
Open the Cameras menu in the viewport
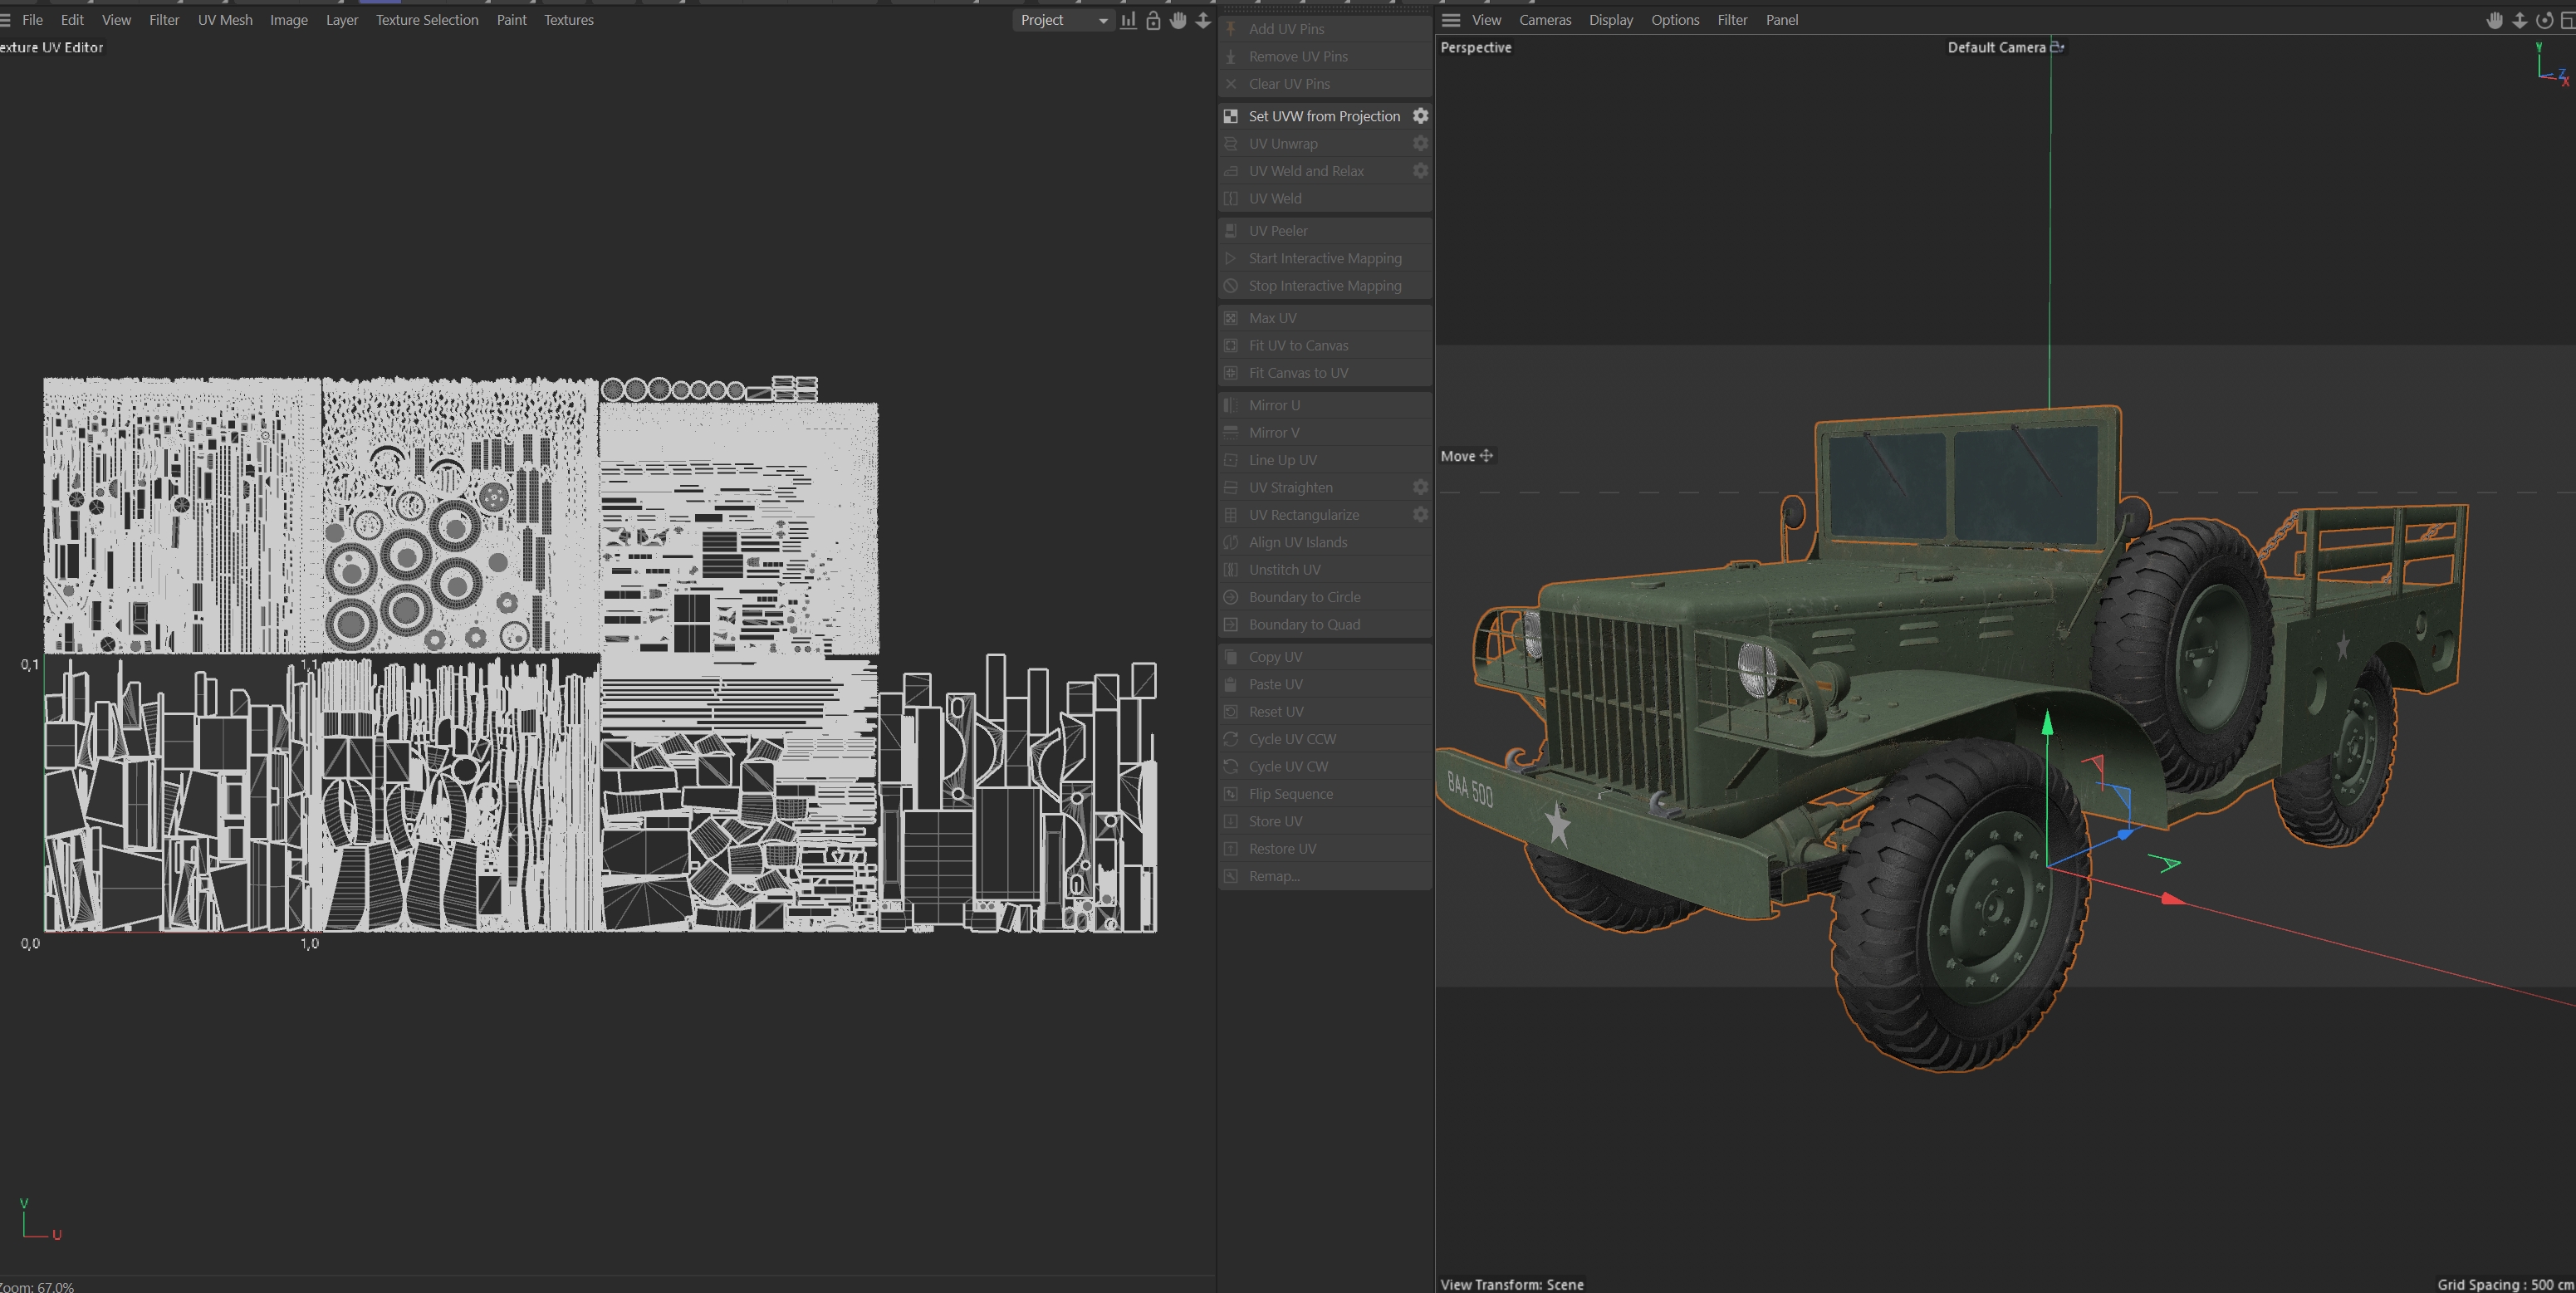[x=1545, y=20]
